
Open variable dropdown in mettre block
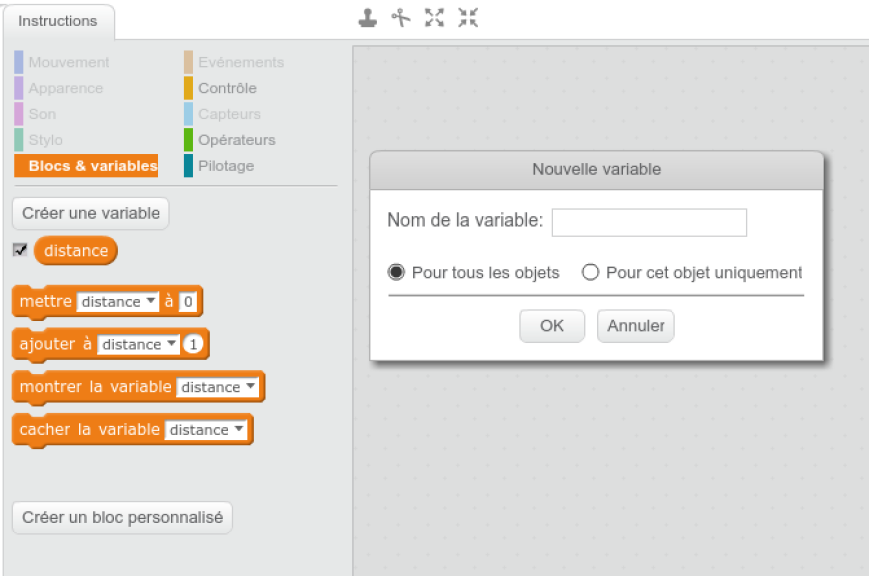coord(117,302)
